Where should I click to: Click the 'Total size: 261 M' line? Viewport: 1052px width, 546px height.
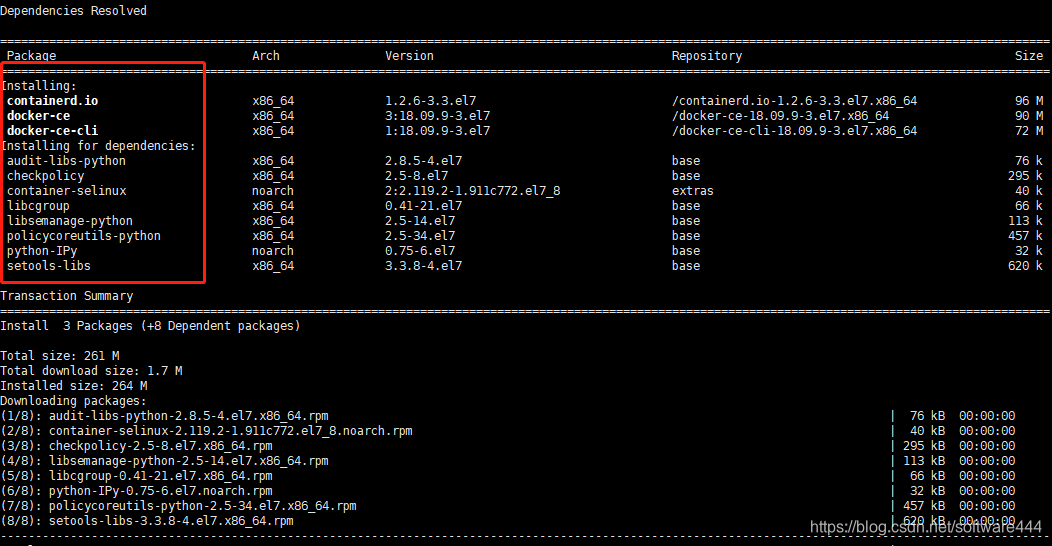click(x=60, y=356)
